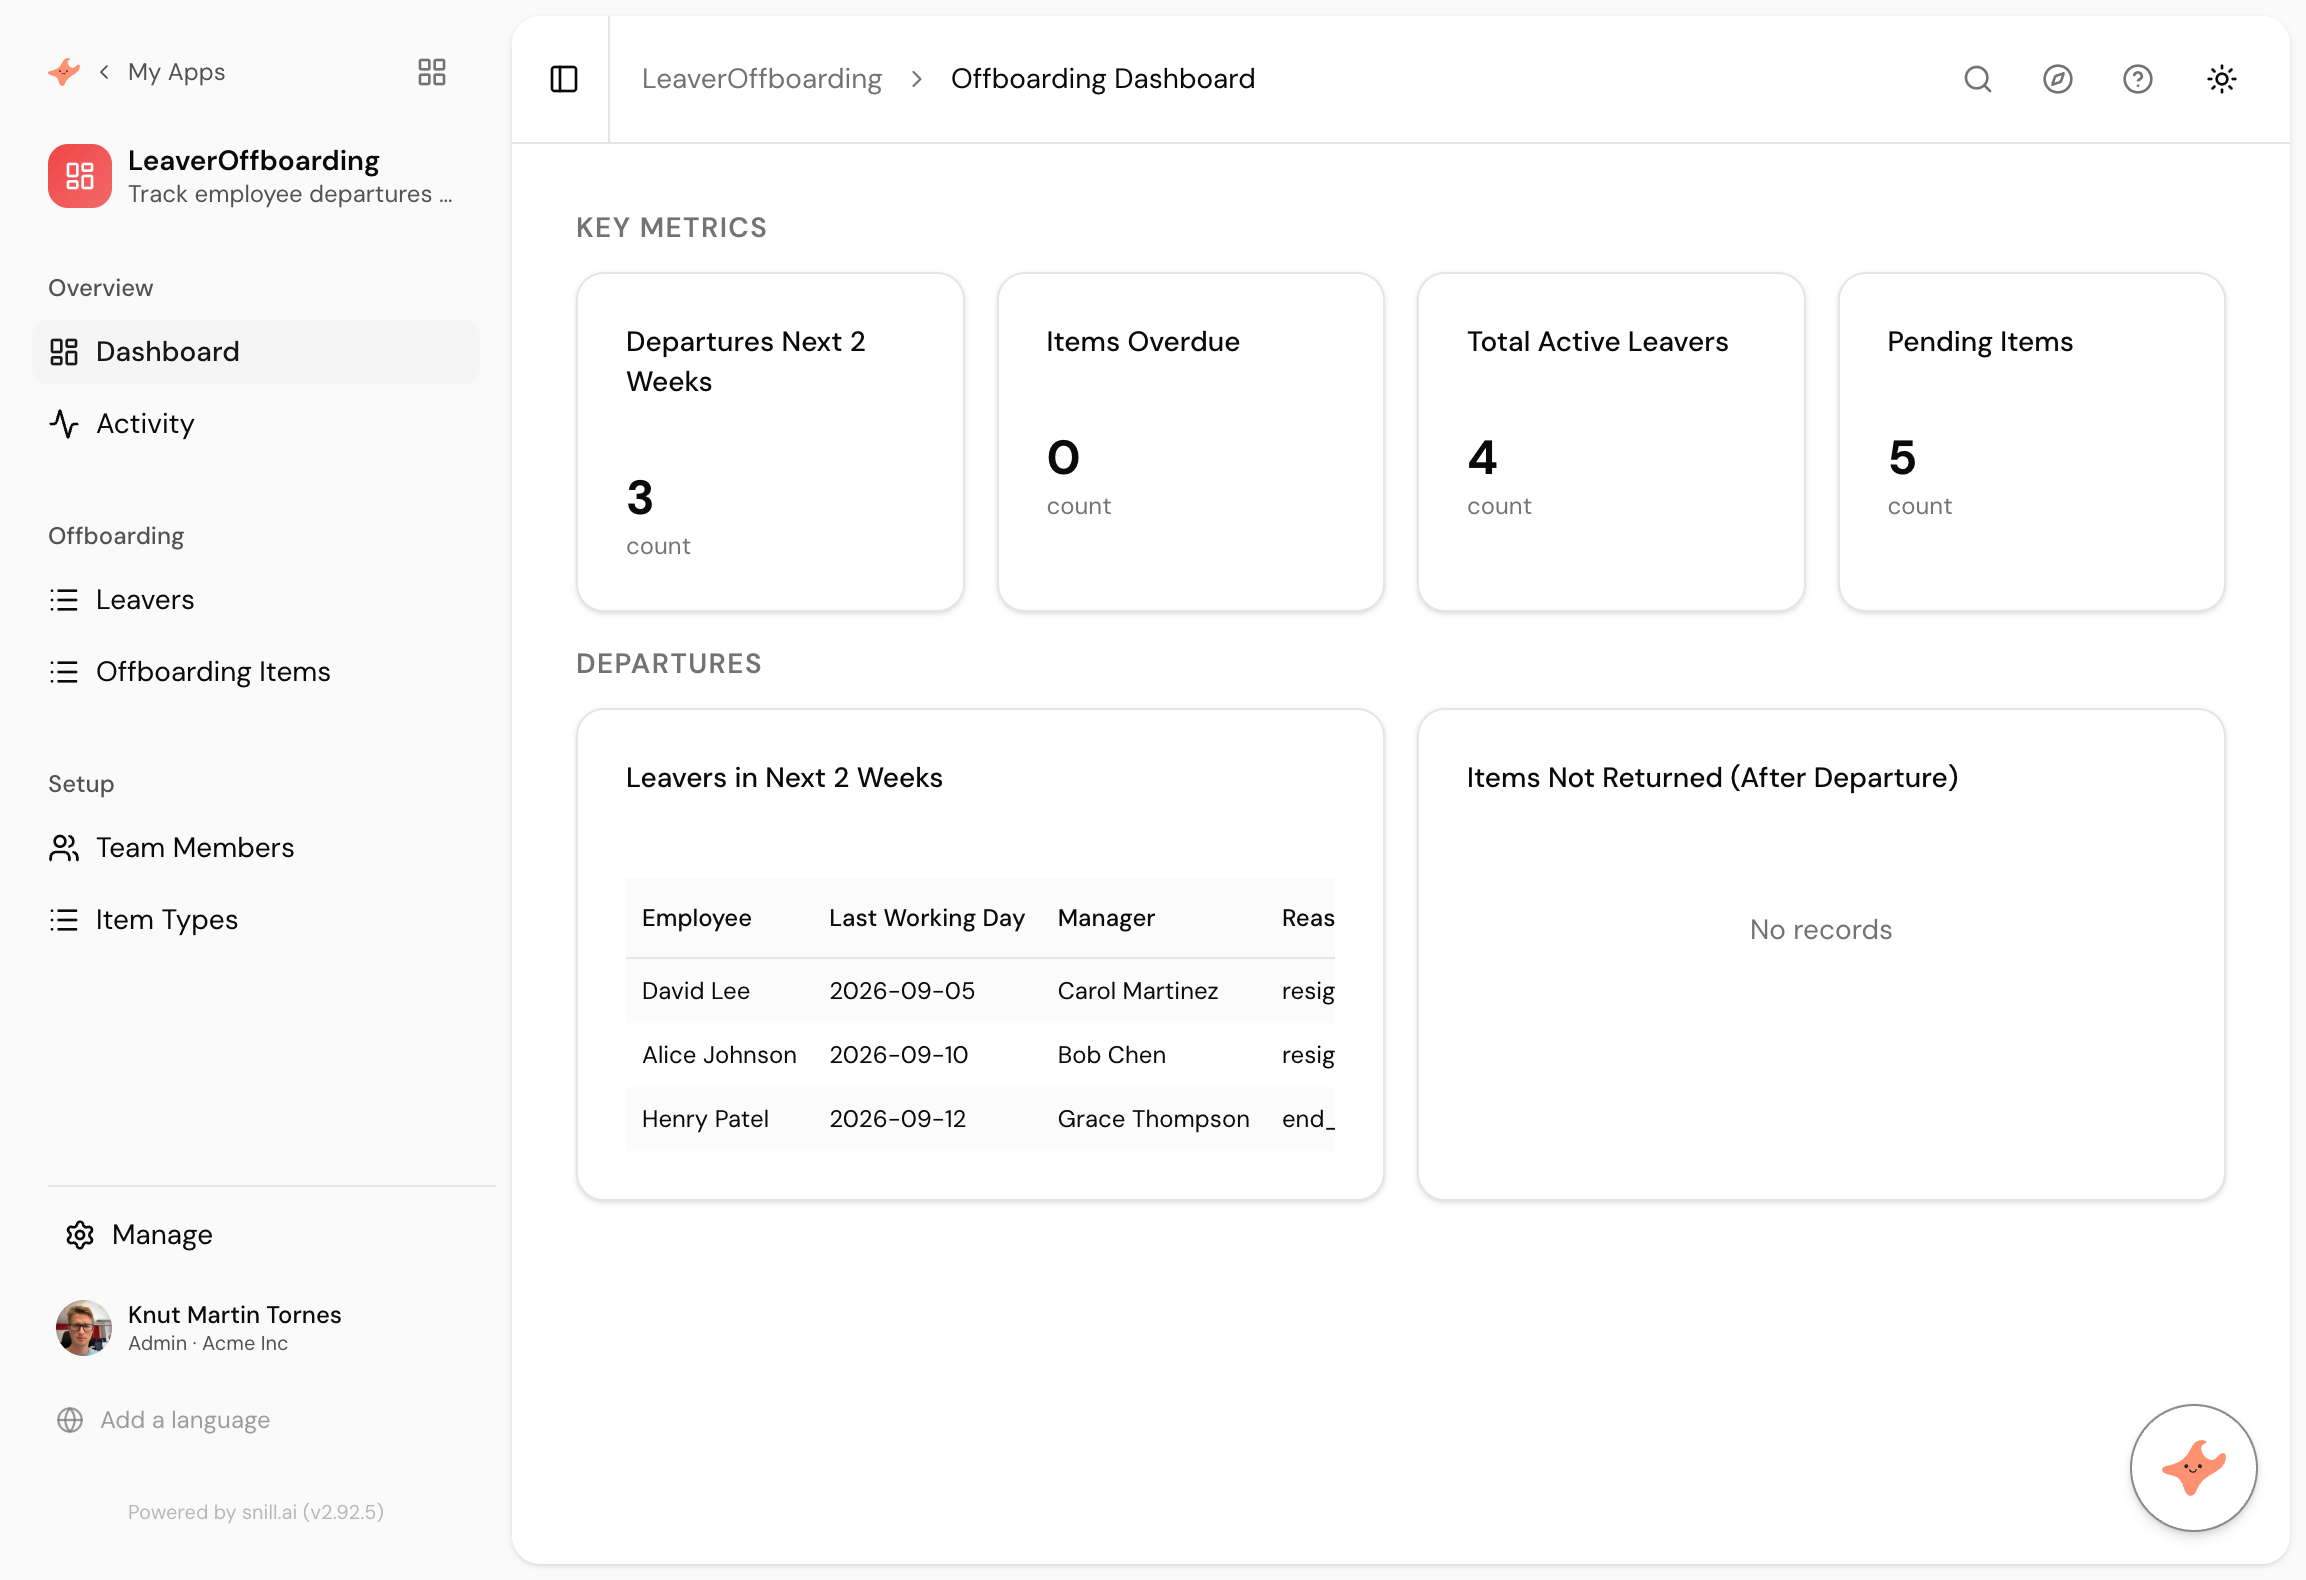Click the Manage link

click(162, 1235)
